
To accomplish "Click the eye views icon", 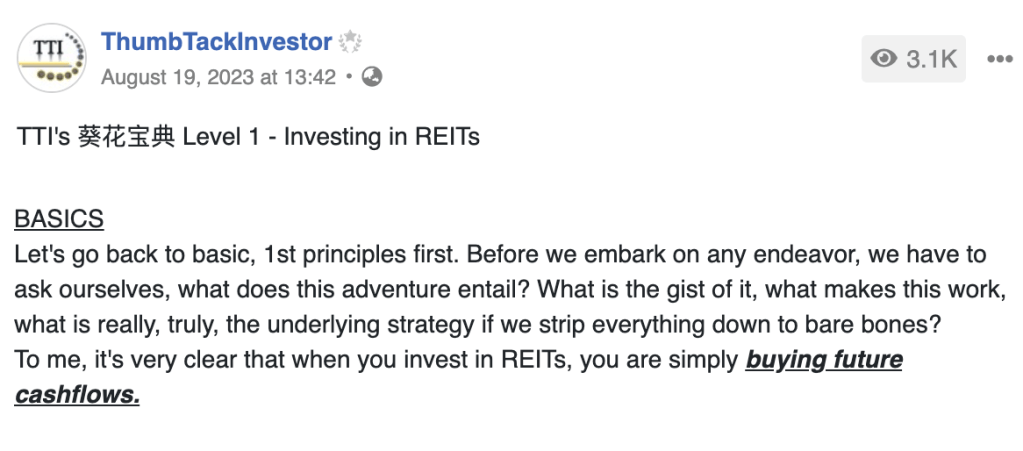I will coord(884,59).
